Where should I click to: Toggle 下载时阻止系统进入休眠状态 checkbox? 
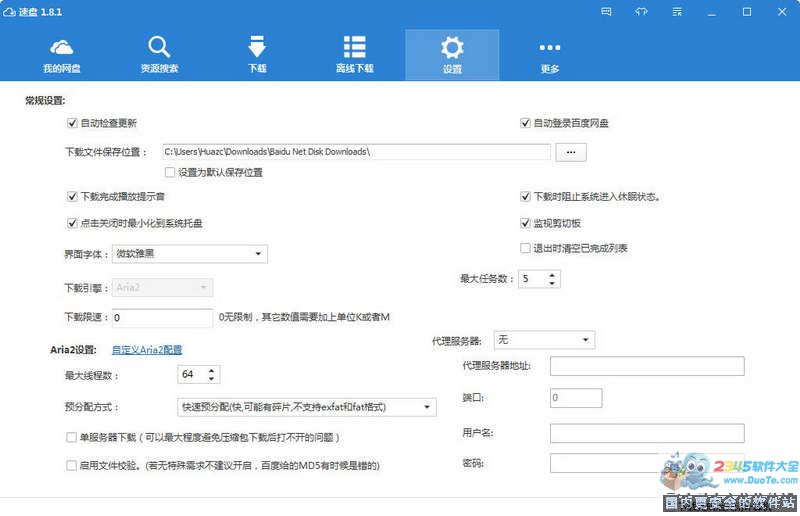pyautogui.click(x=525, y=196)
